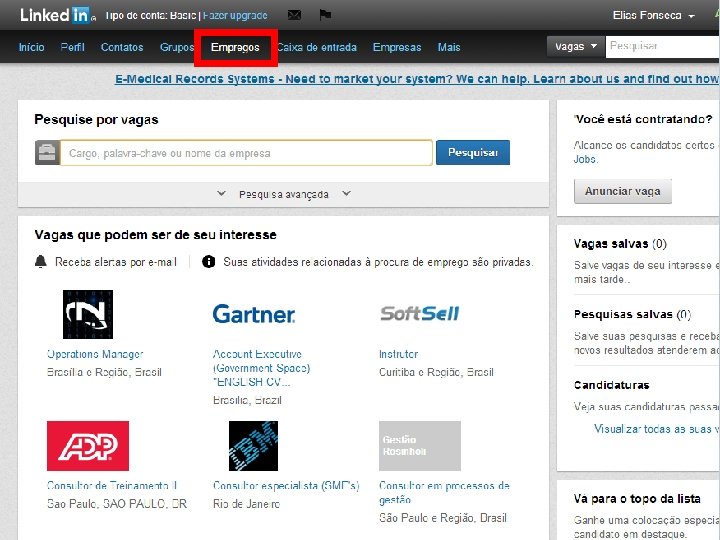
Task: Go to Início in the navigation bar
Action: 31,47
